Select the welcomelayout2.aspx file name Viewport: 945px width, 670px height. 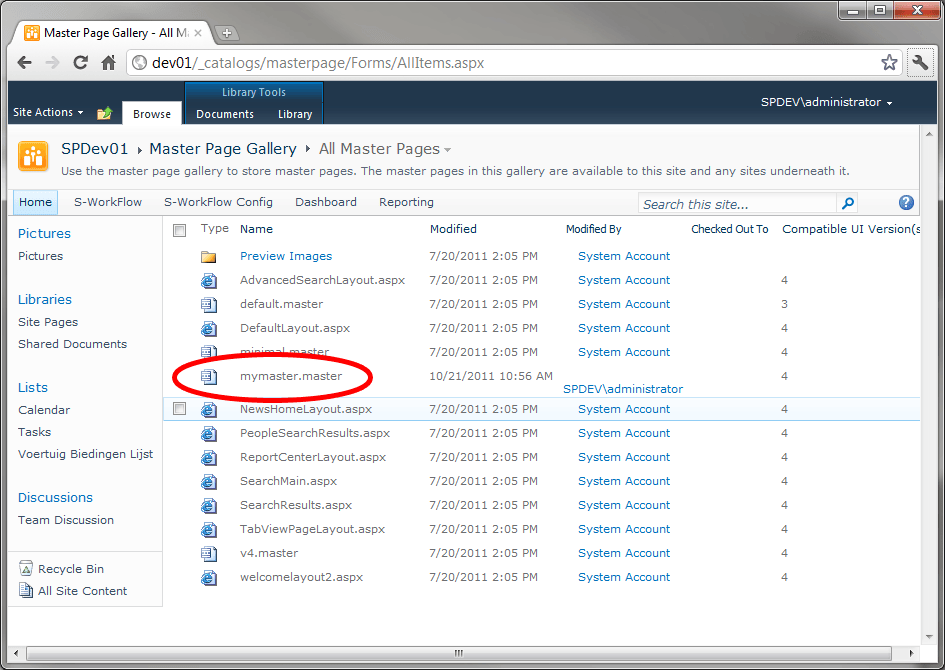point(301,577)
